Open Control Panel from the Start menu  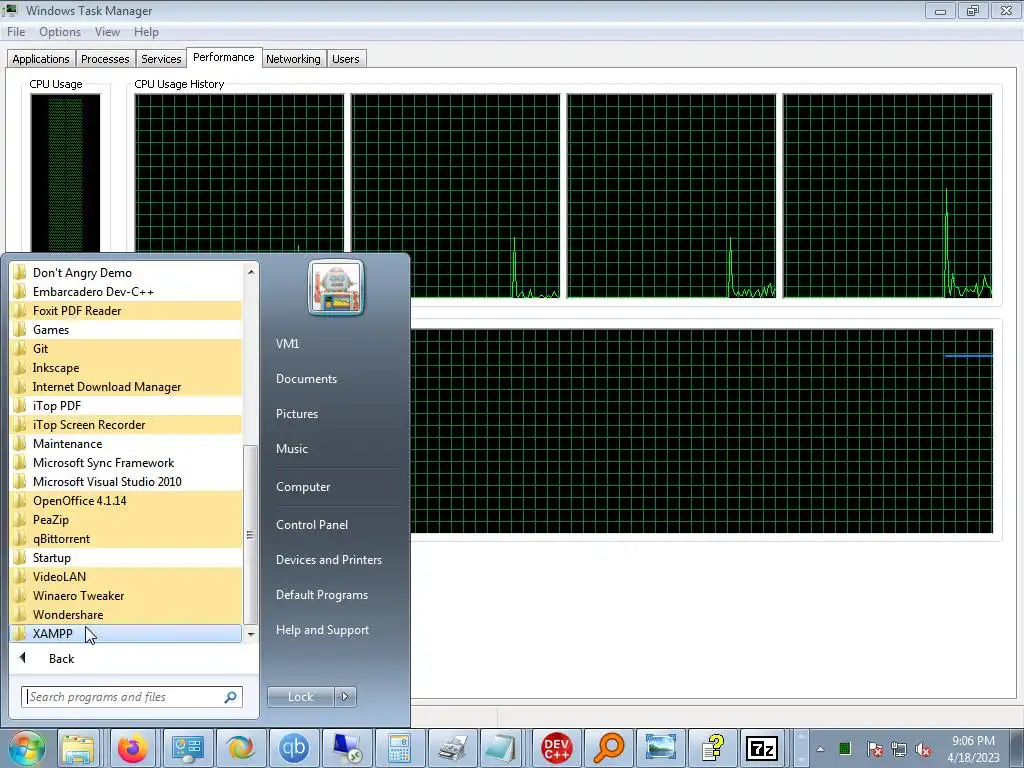312,524
